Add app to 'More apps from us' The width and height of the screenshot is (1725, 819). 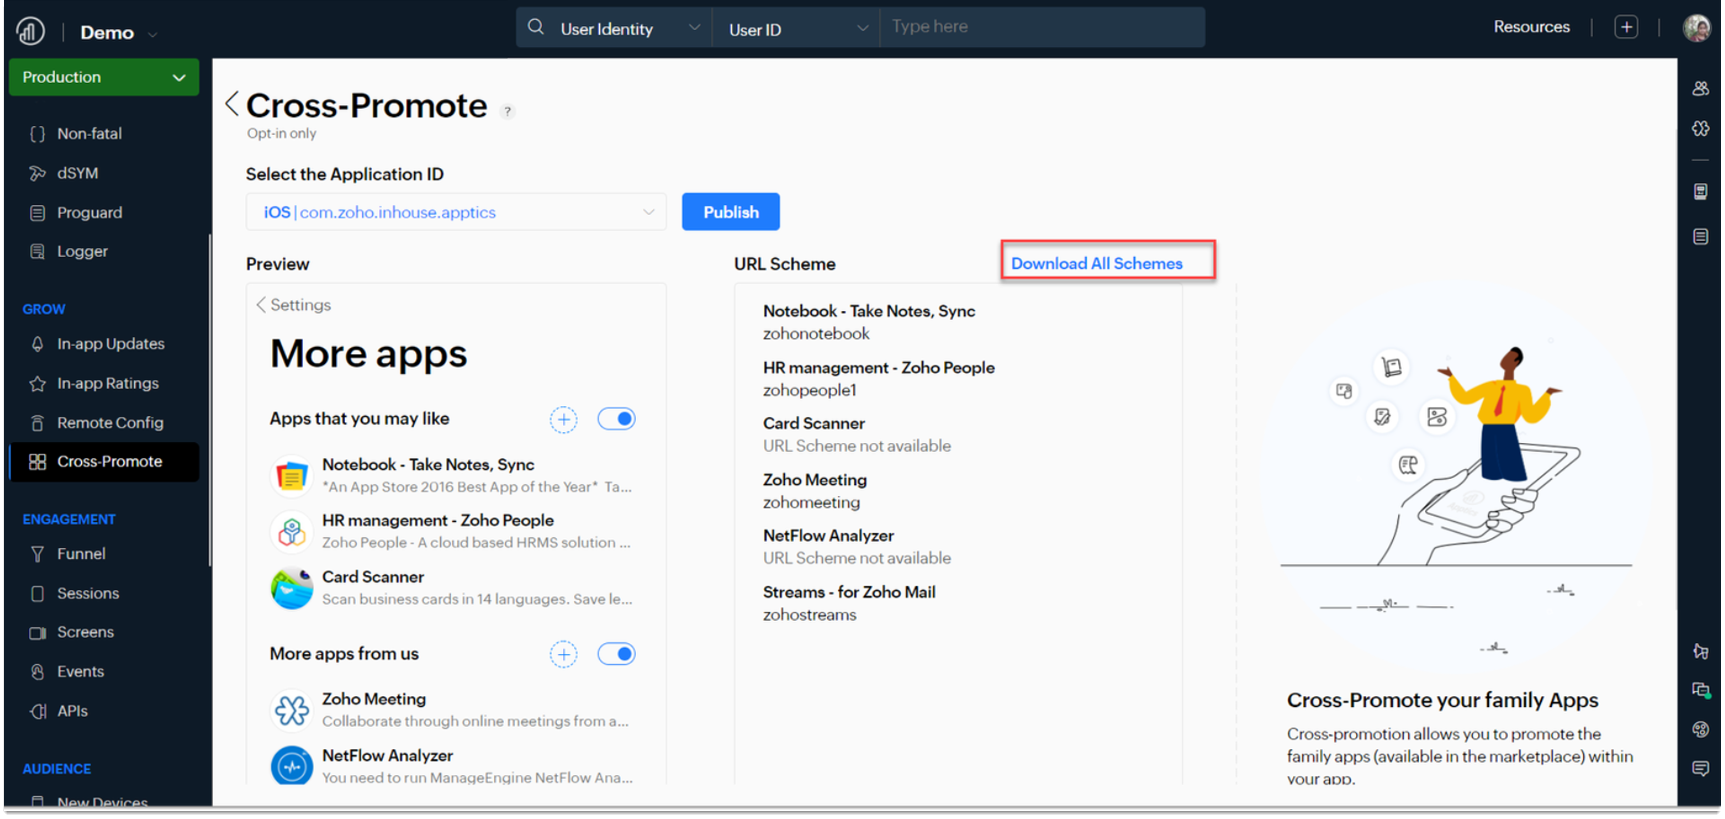tap(563, 655)
